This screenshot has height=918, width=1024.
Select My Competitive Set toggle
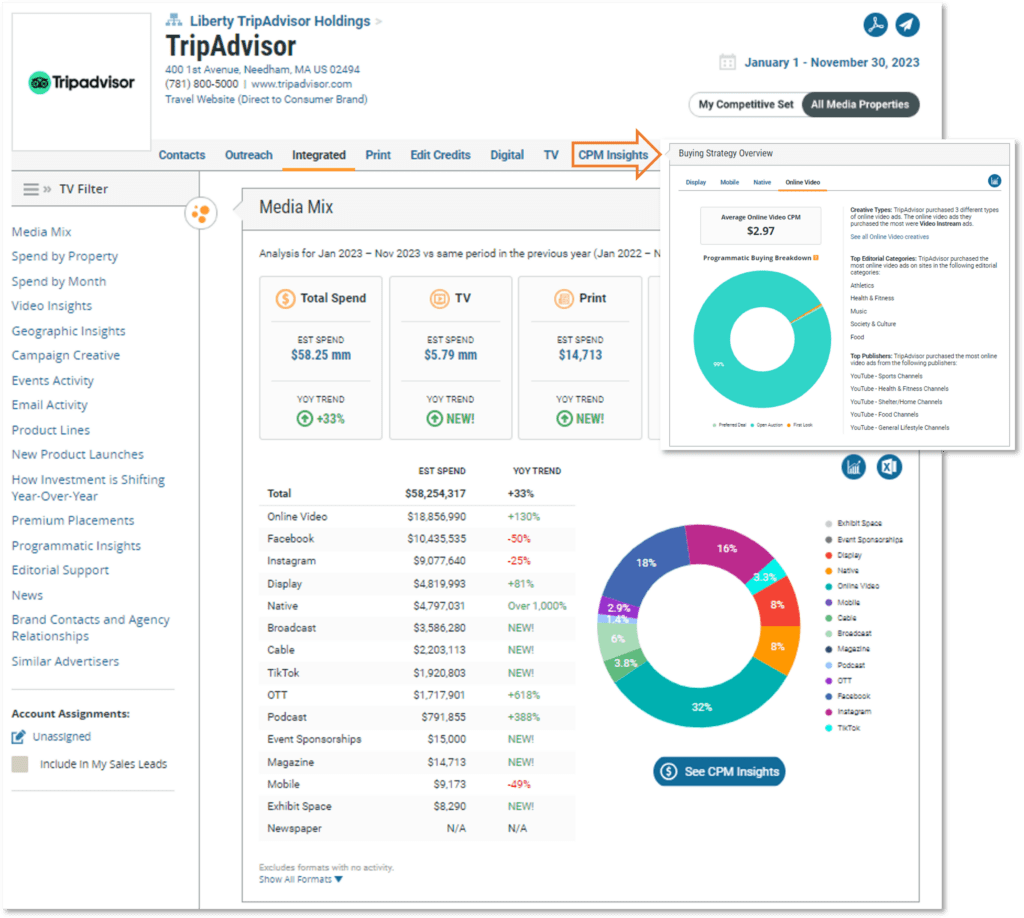746,104
